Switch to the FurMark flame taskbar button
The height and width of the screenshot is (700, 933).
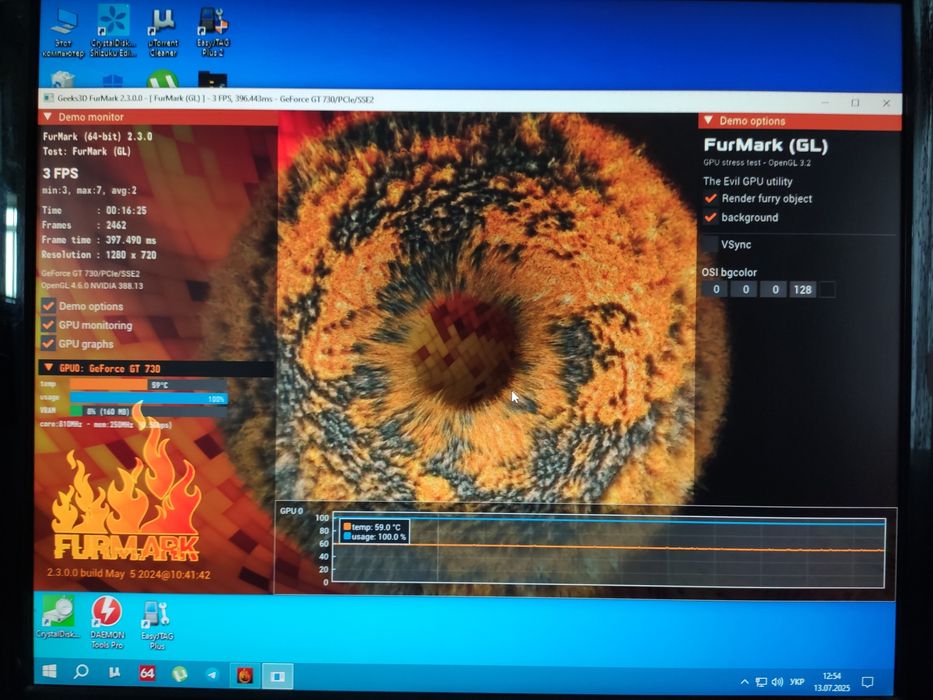[x=245, y=676]
